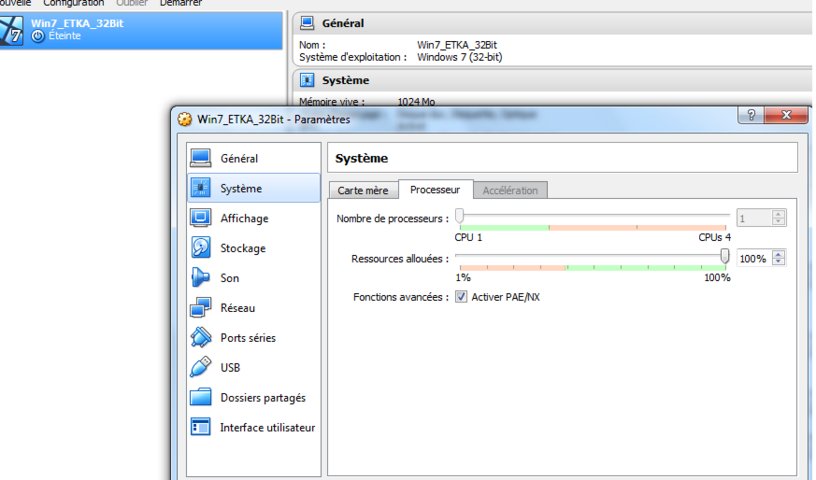Click the Dossiers partagés label

click(x=263, y=398)
